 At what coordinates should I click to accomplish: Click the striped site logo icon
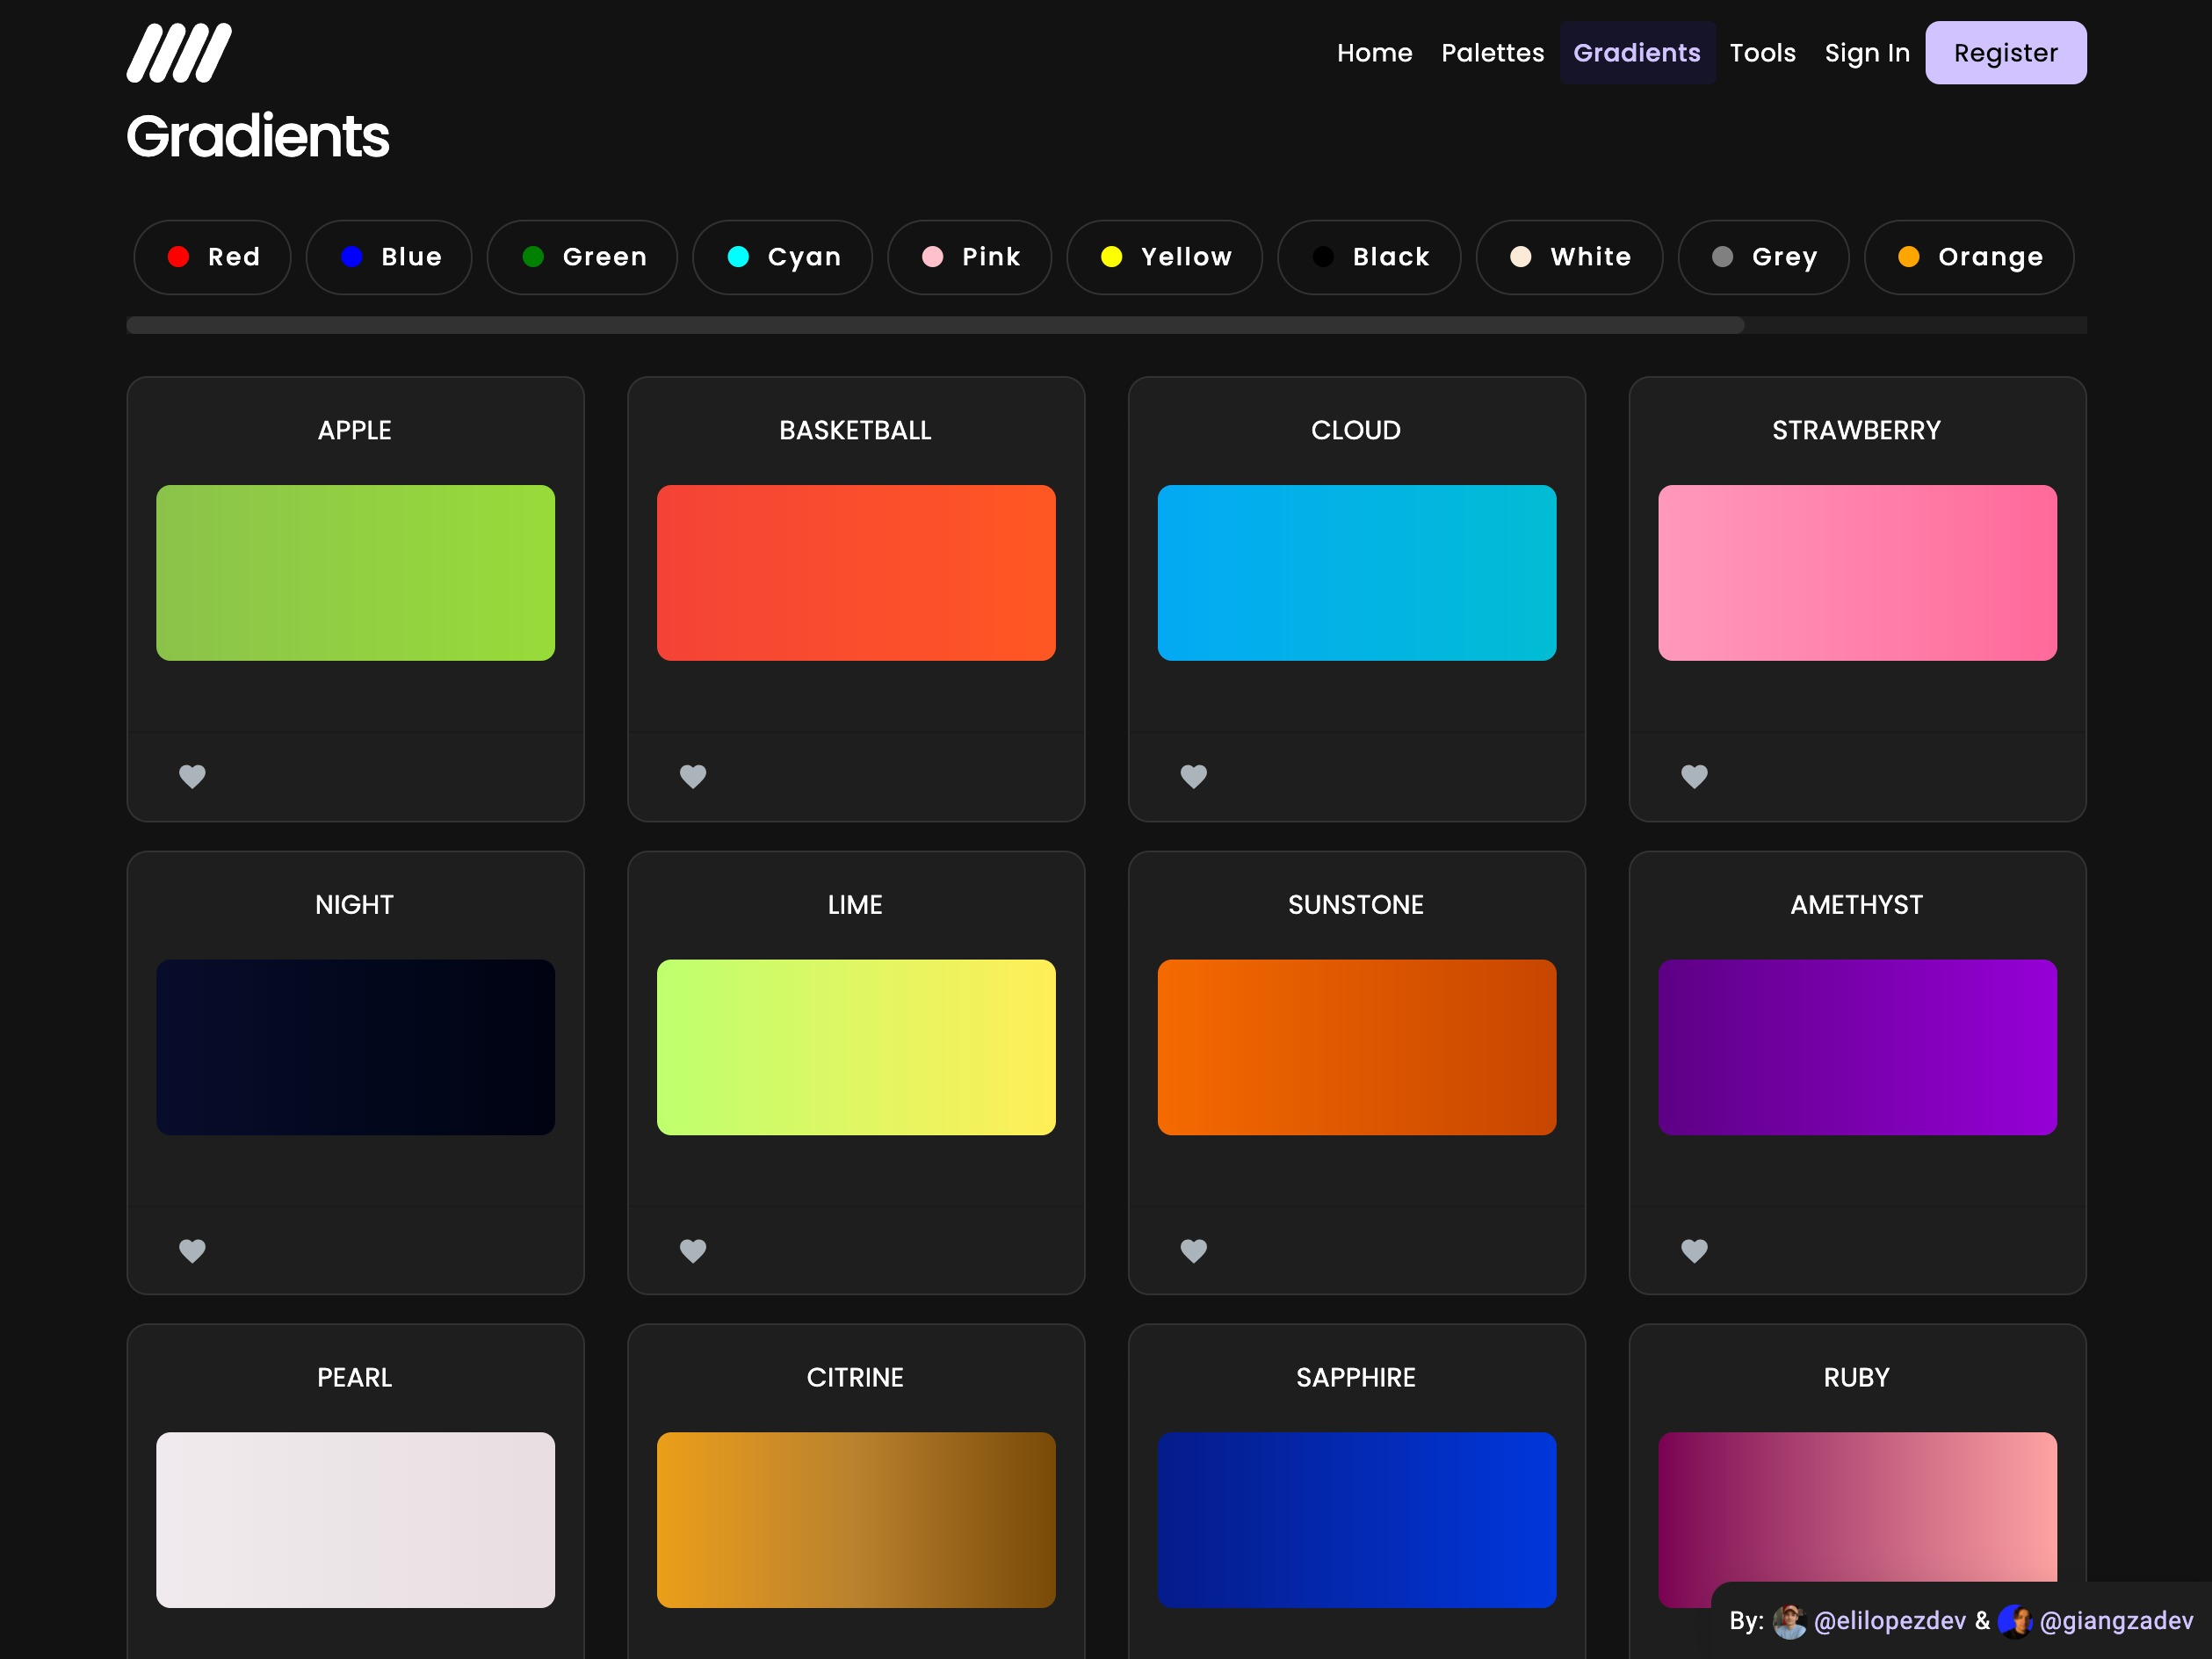pyautogui.click(x=179, y=53)
